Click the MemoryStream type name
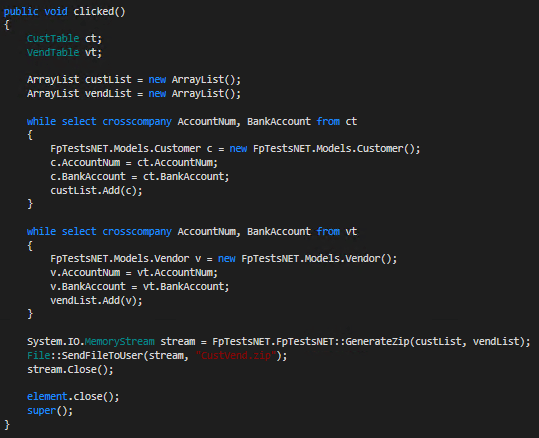This screenshot has width=539, height=438. [120, 341]
